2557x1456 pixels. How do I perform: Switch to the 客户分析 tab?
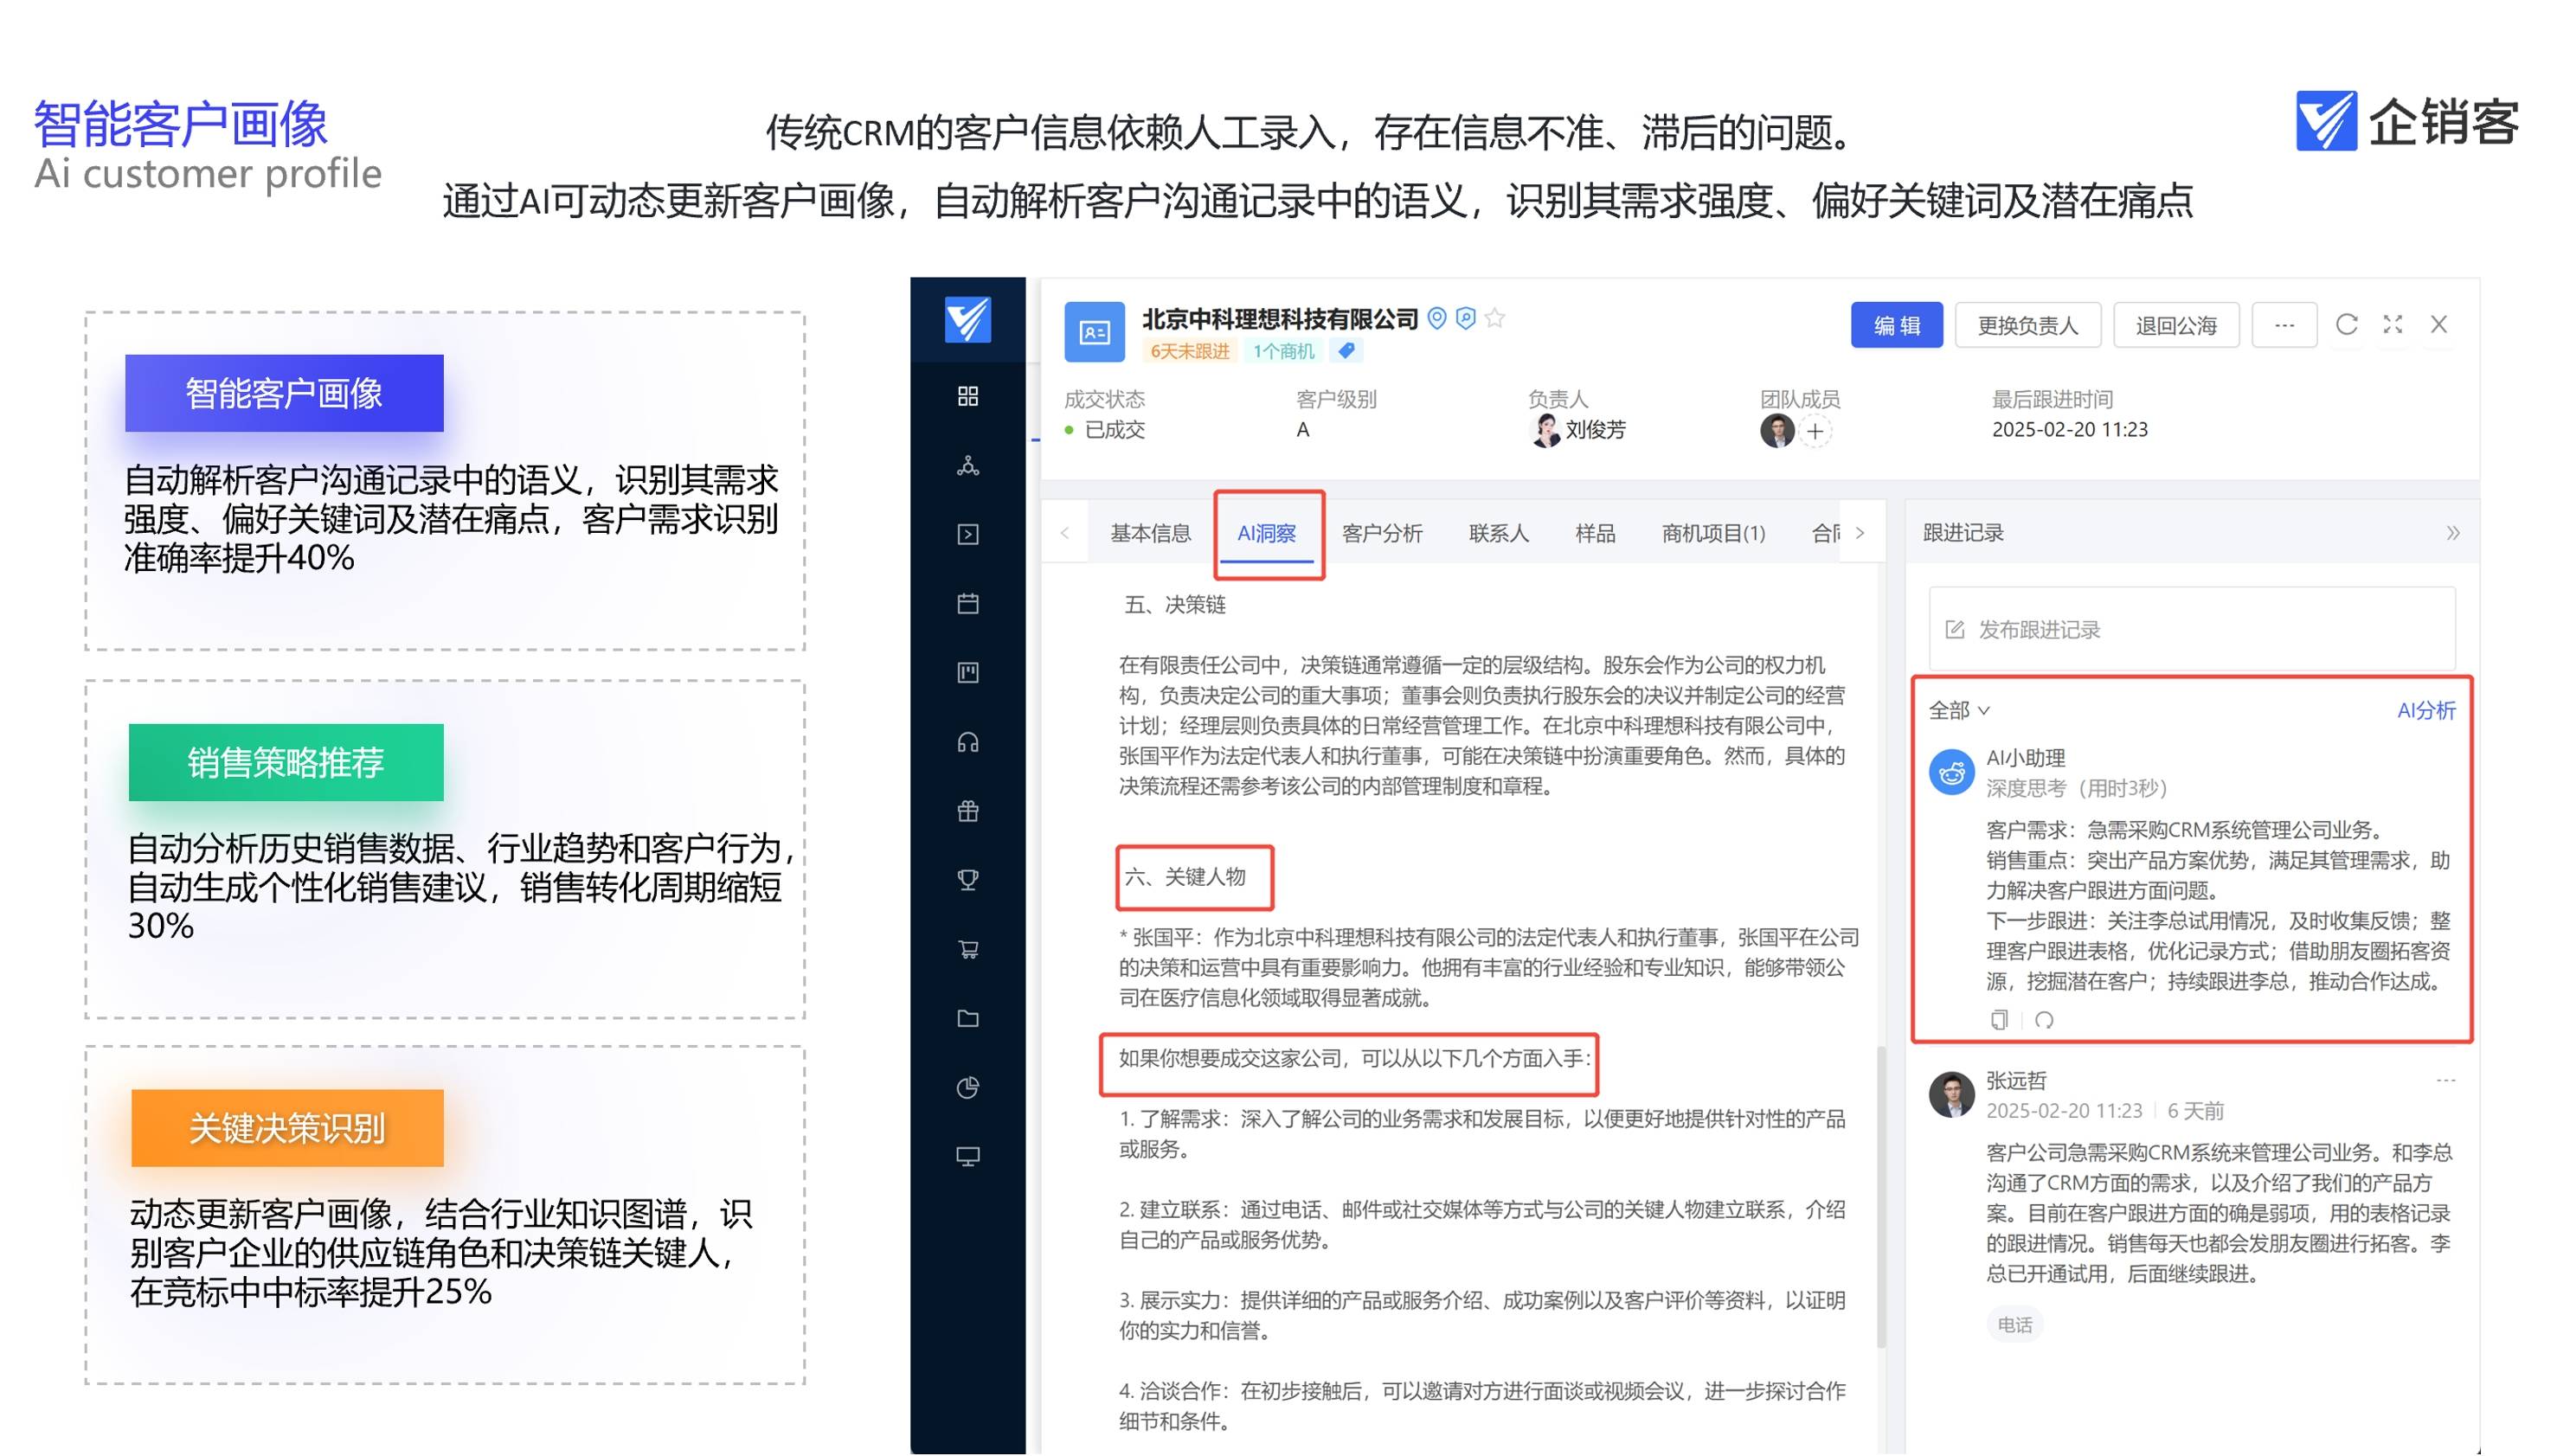click(1381, 533)
